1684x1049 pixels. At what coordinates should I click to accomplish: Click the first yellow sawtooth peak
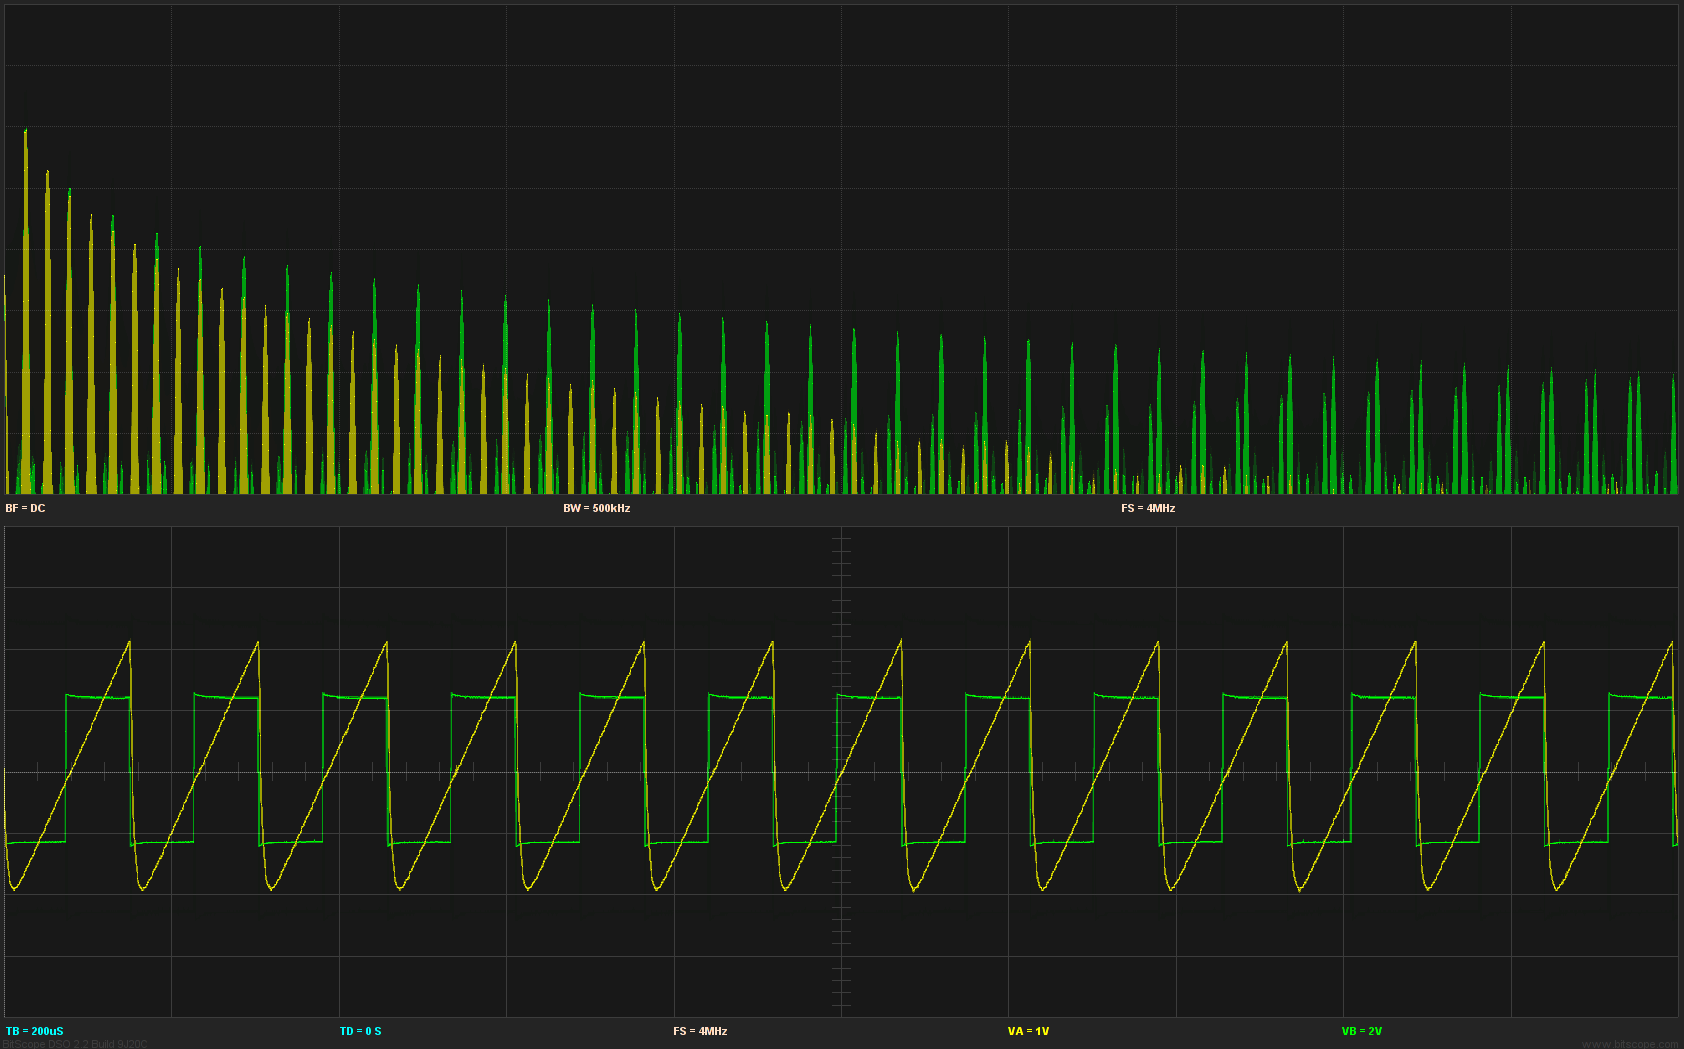click(129, 643)
